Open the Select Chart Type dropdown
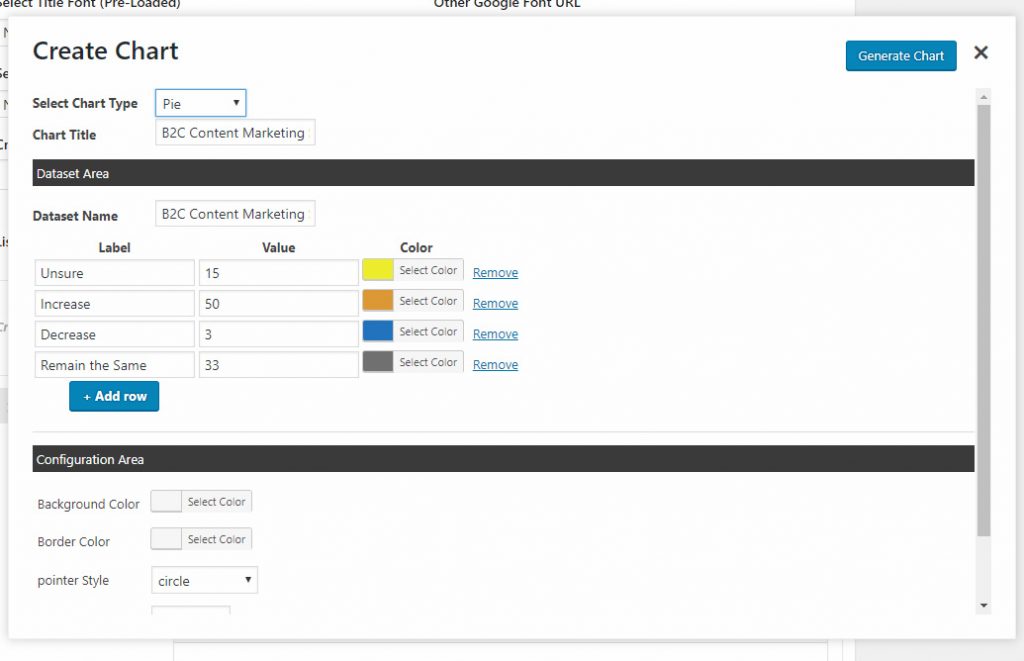This screenshot has width=1024, height=661. (200, 103)
